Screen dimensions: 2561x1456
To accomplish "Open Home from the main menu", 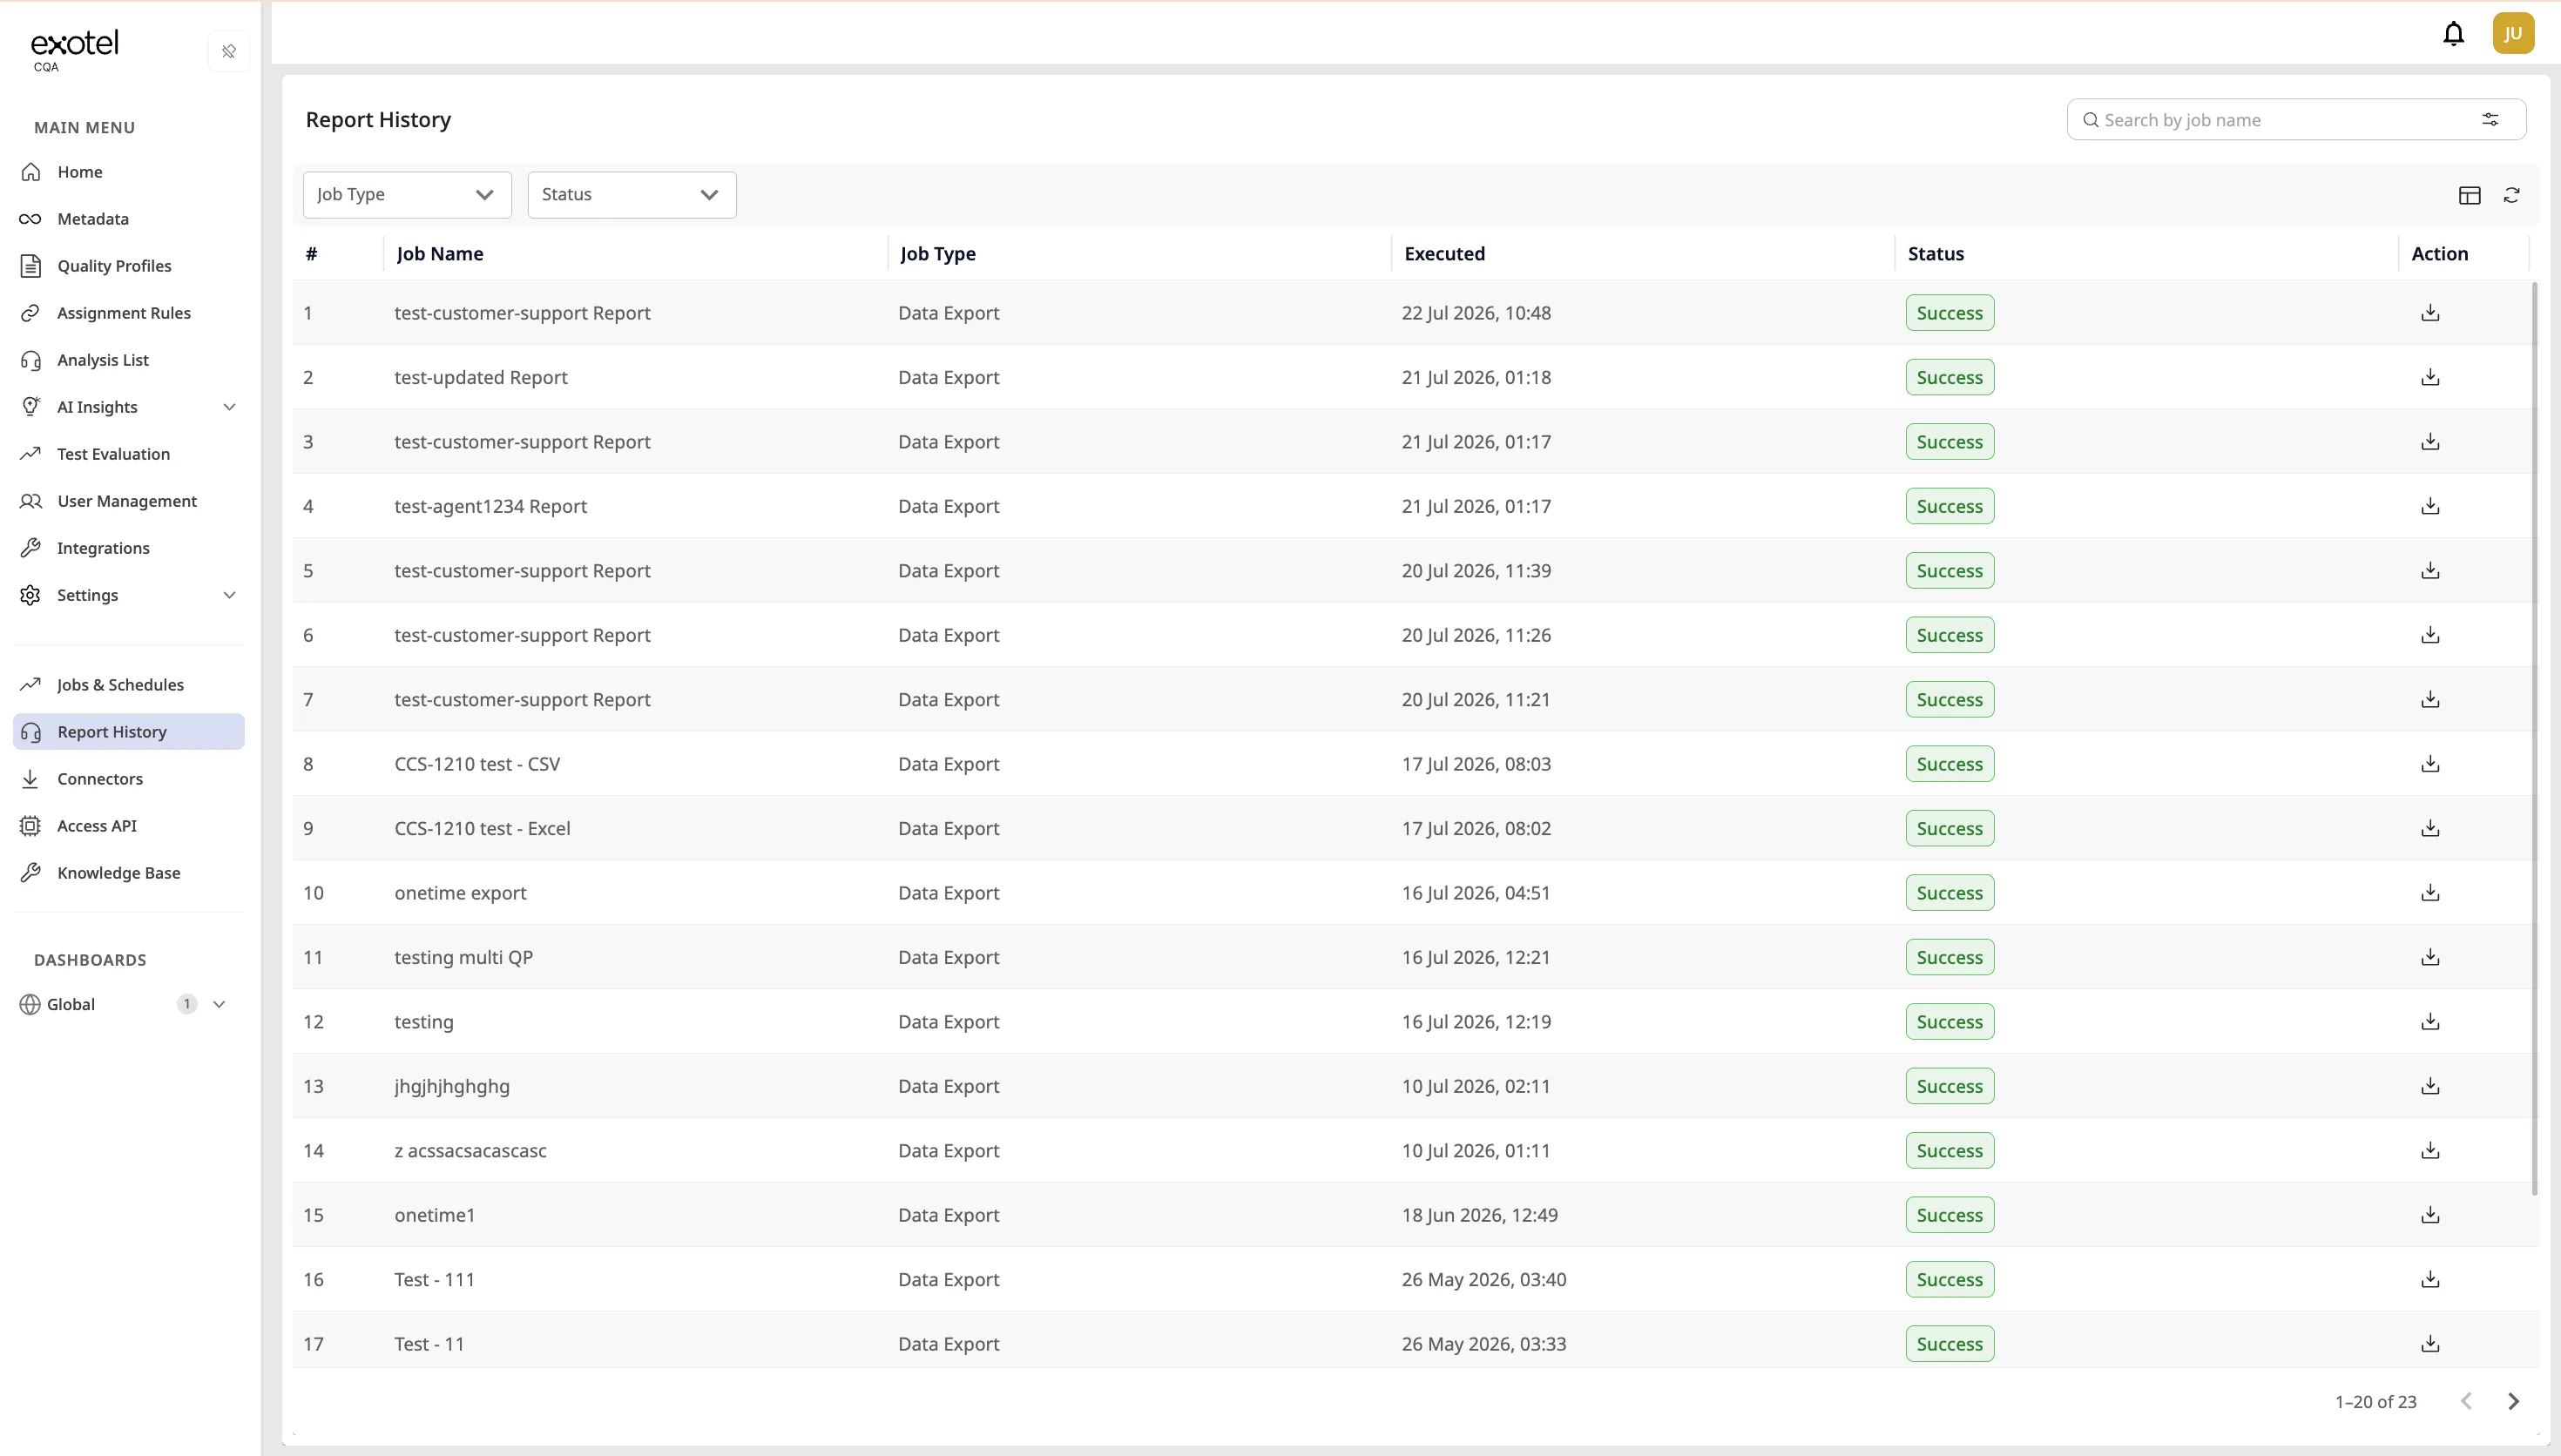I will tap(129, 172).
